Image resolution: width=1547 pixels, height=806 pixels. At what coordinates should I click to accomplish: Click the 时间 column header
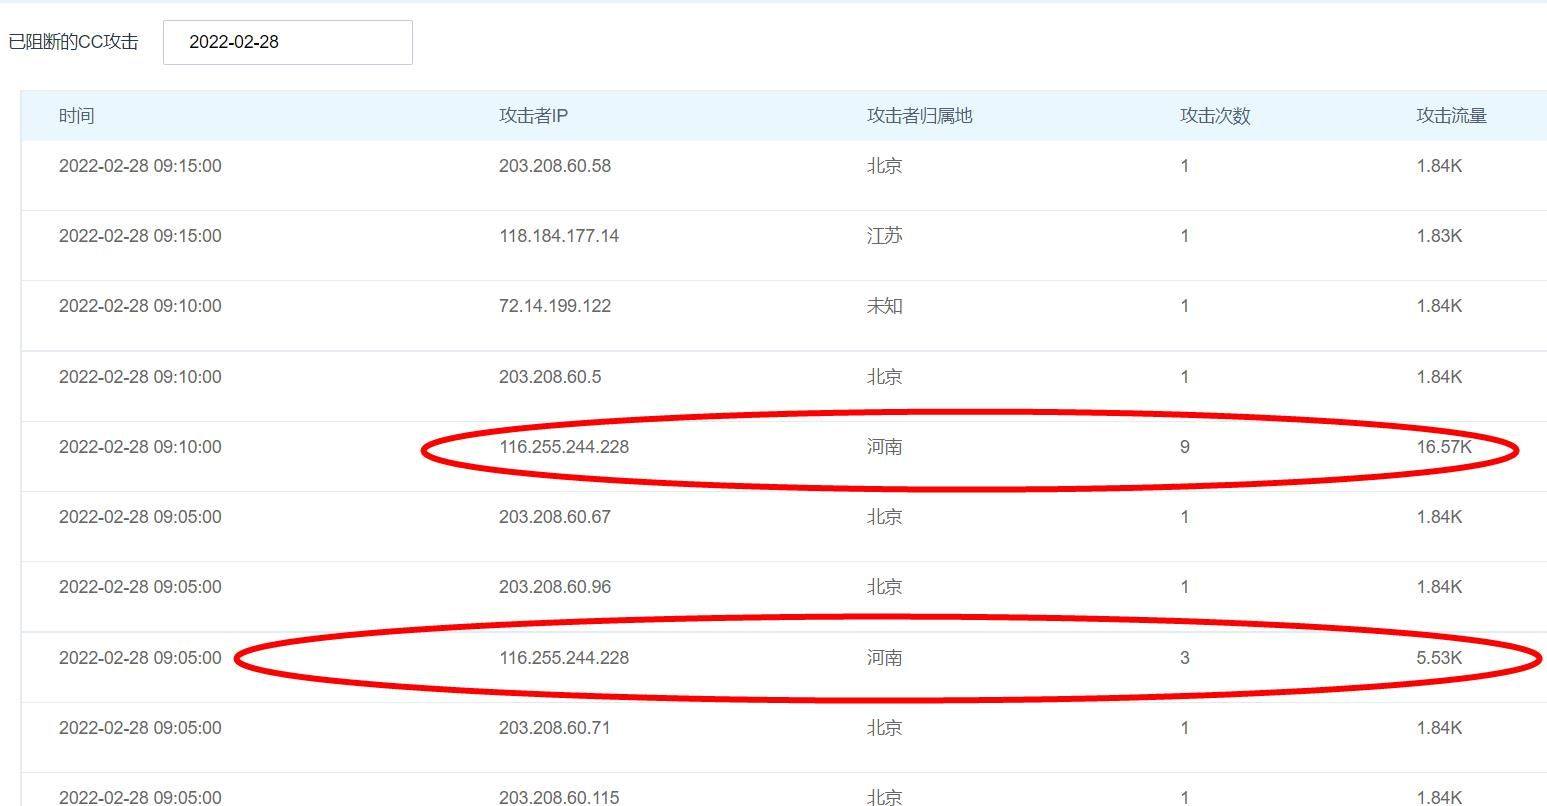tap(76, 116)
